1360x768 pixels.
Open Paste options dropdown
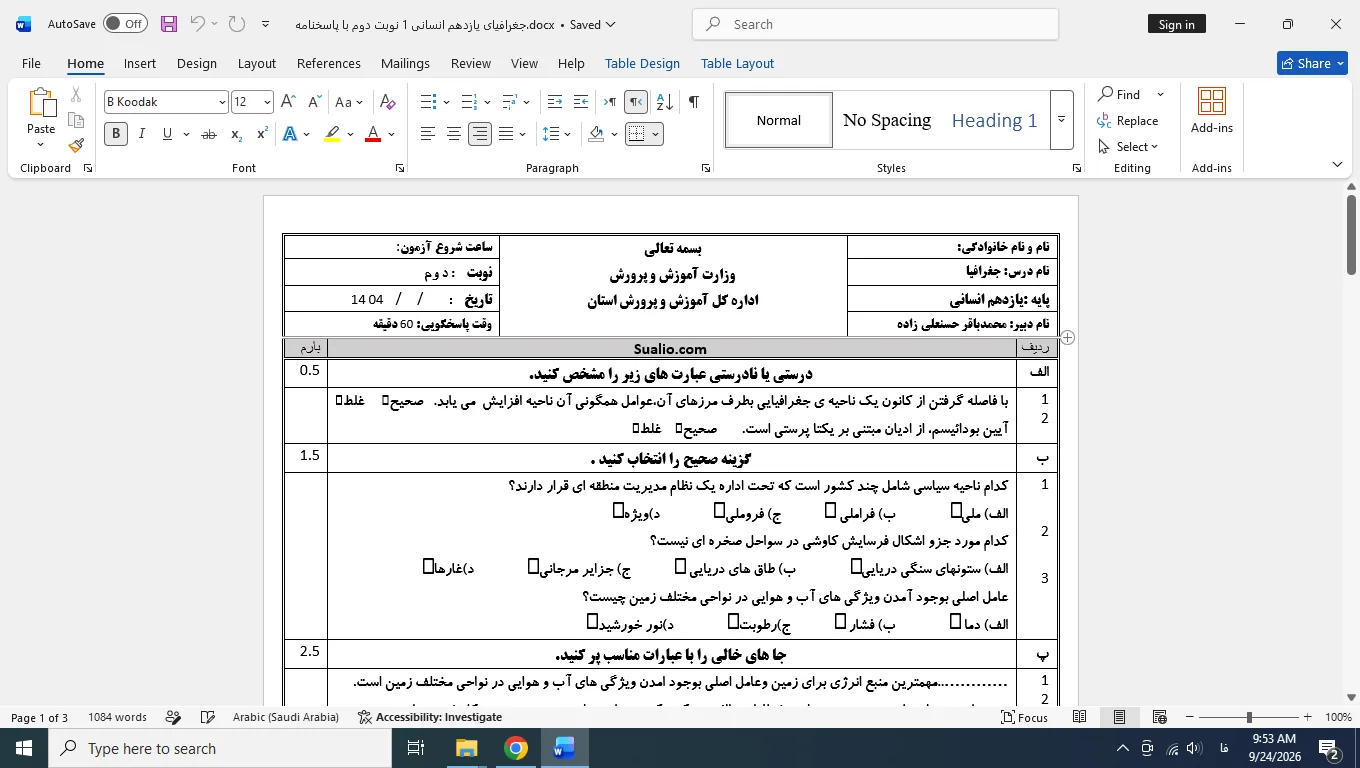point(41,145)
